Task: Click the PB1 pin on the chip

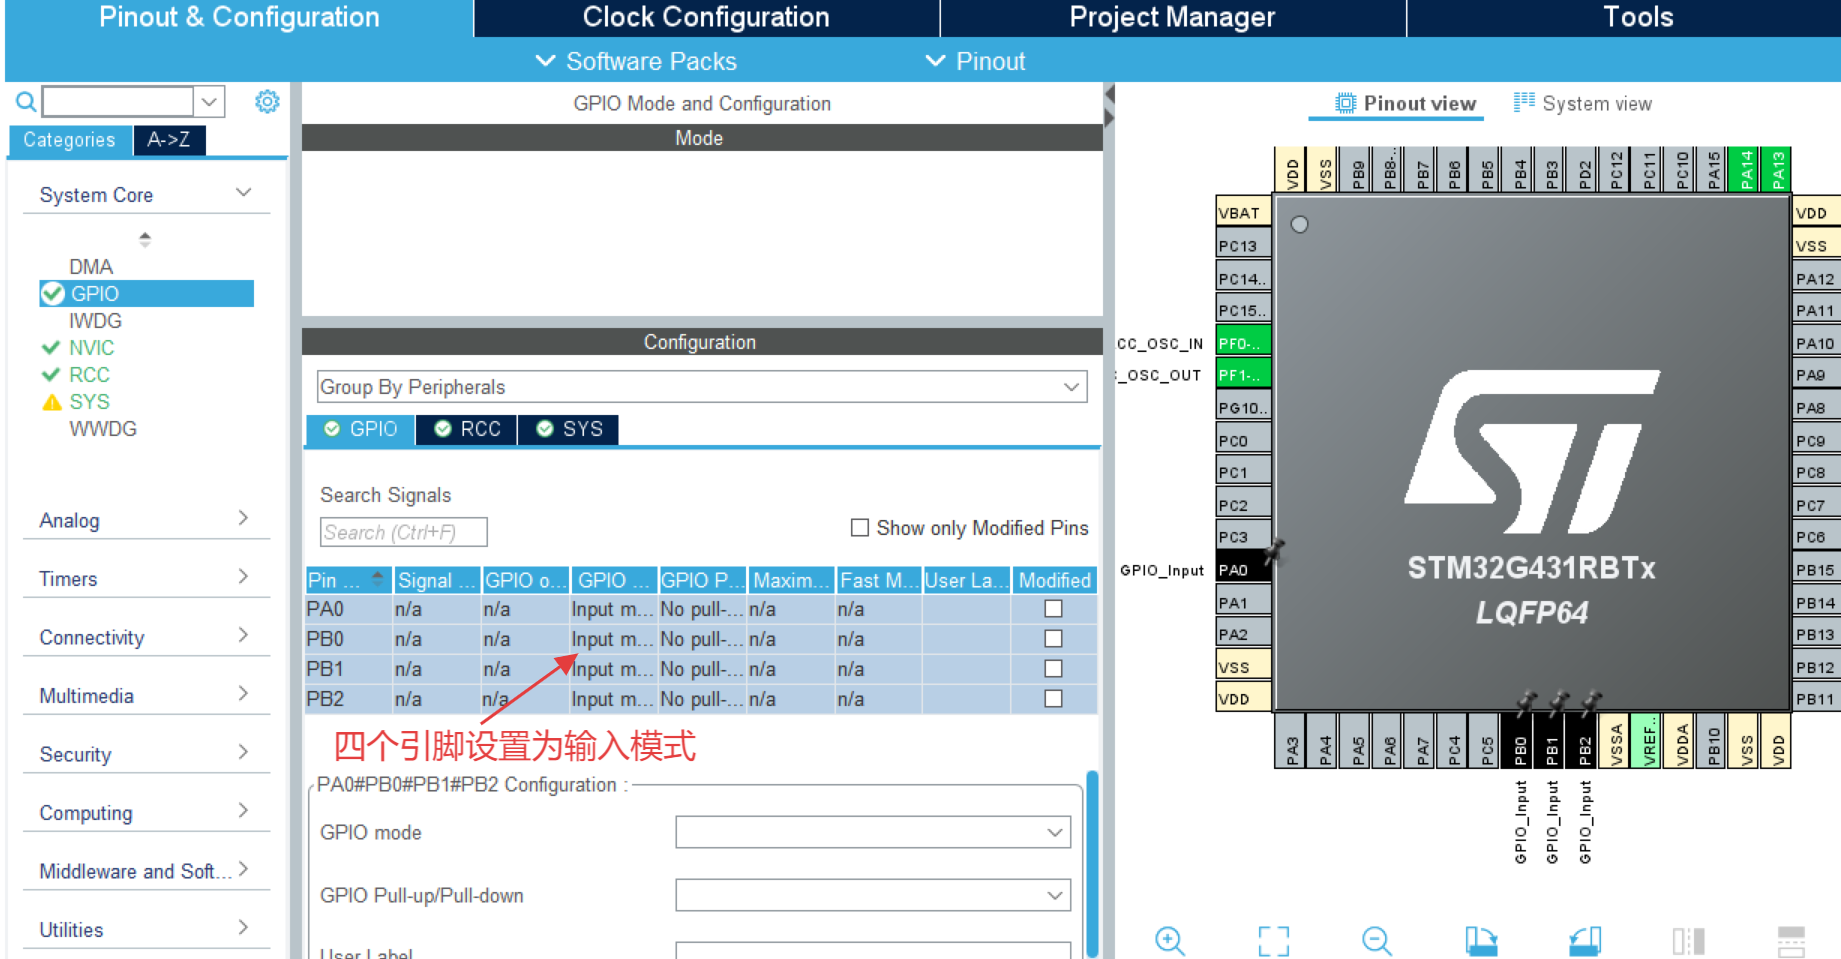Action: (1552, 741)
